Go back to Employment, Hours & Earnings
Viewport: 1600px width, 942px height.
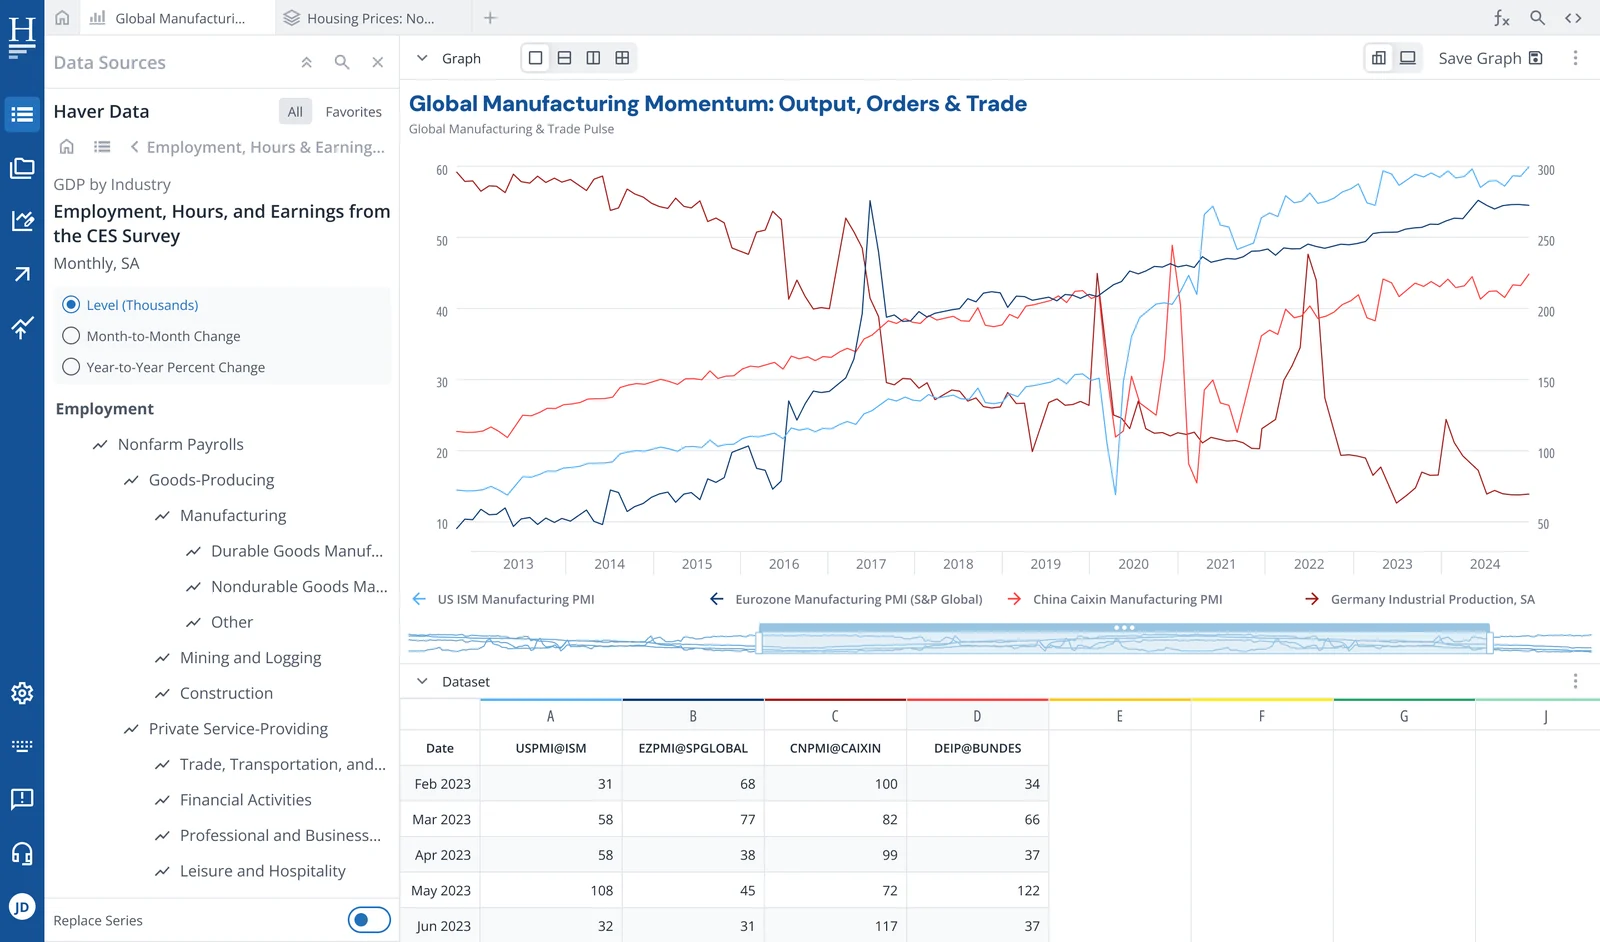click(x=256, y=147)
